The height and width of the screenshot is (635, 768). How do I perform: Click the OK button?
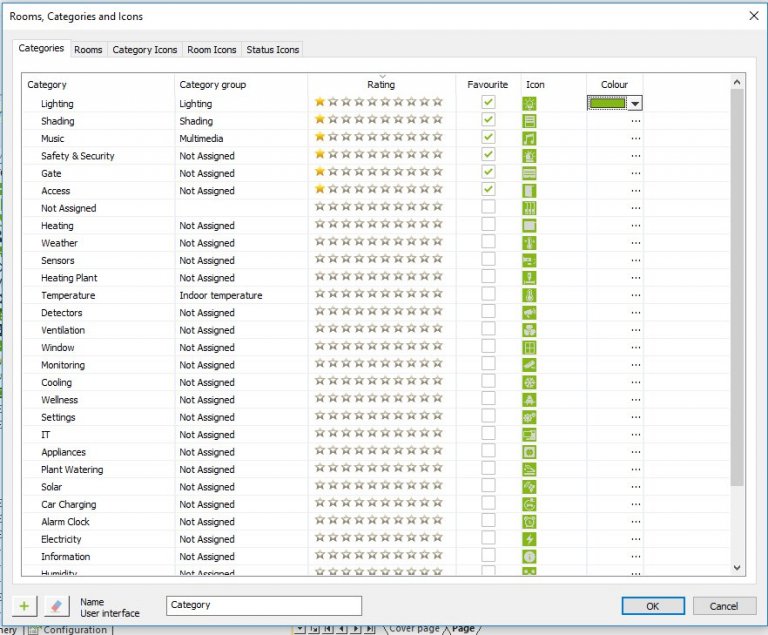(652, 606)
